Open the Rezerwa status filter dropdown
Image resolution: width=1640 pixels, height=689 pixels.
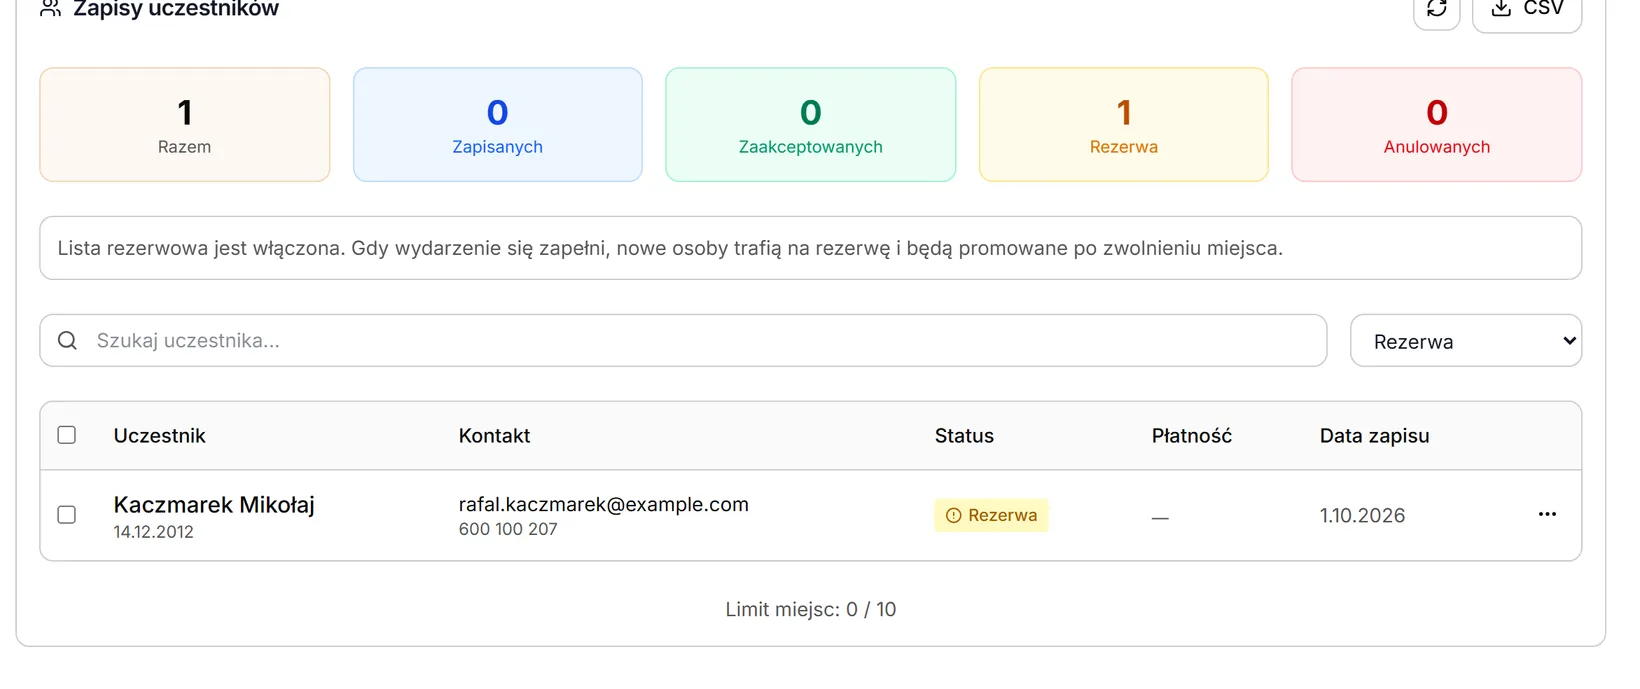(1466, 341)
